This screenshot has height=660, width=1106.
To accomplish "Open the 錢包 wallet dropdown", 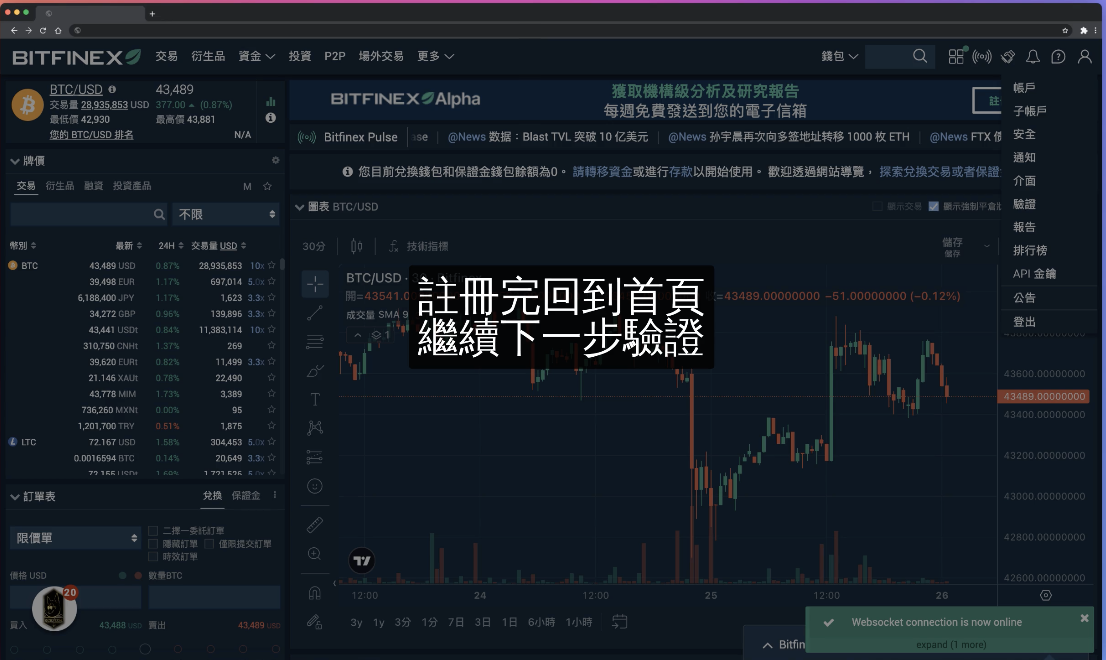I will click(x=839, y=56).
